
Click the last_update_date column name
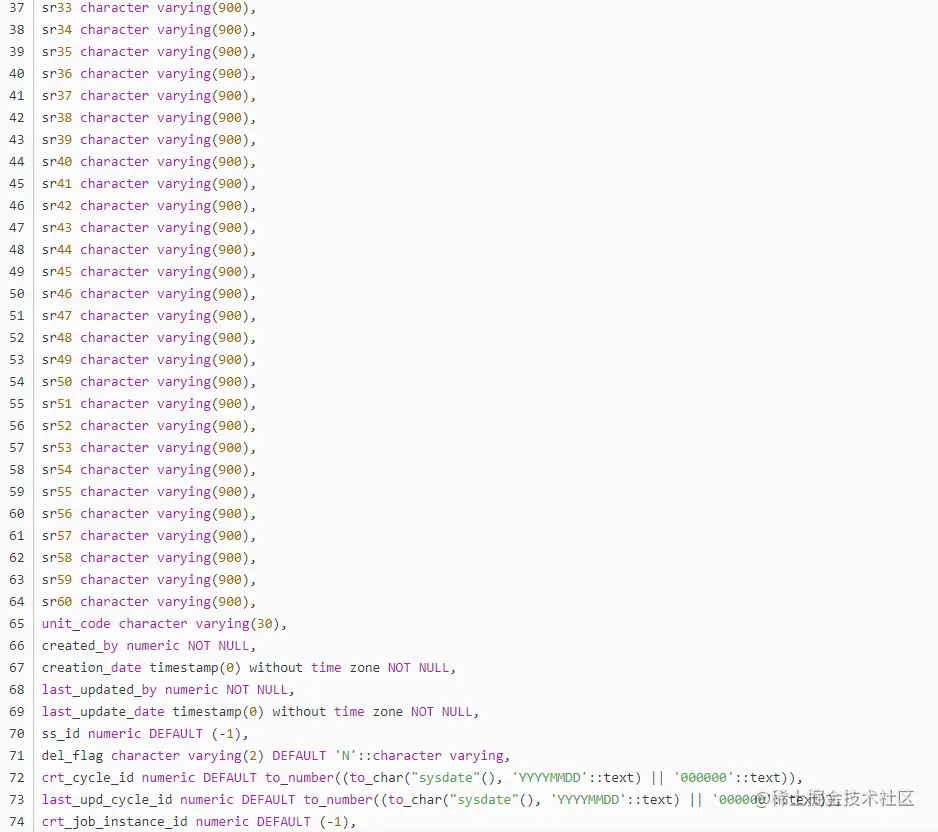click(103, 712)
